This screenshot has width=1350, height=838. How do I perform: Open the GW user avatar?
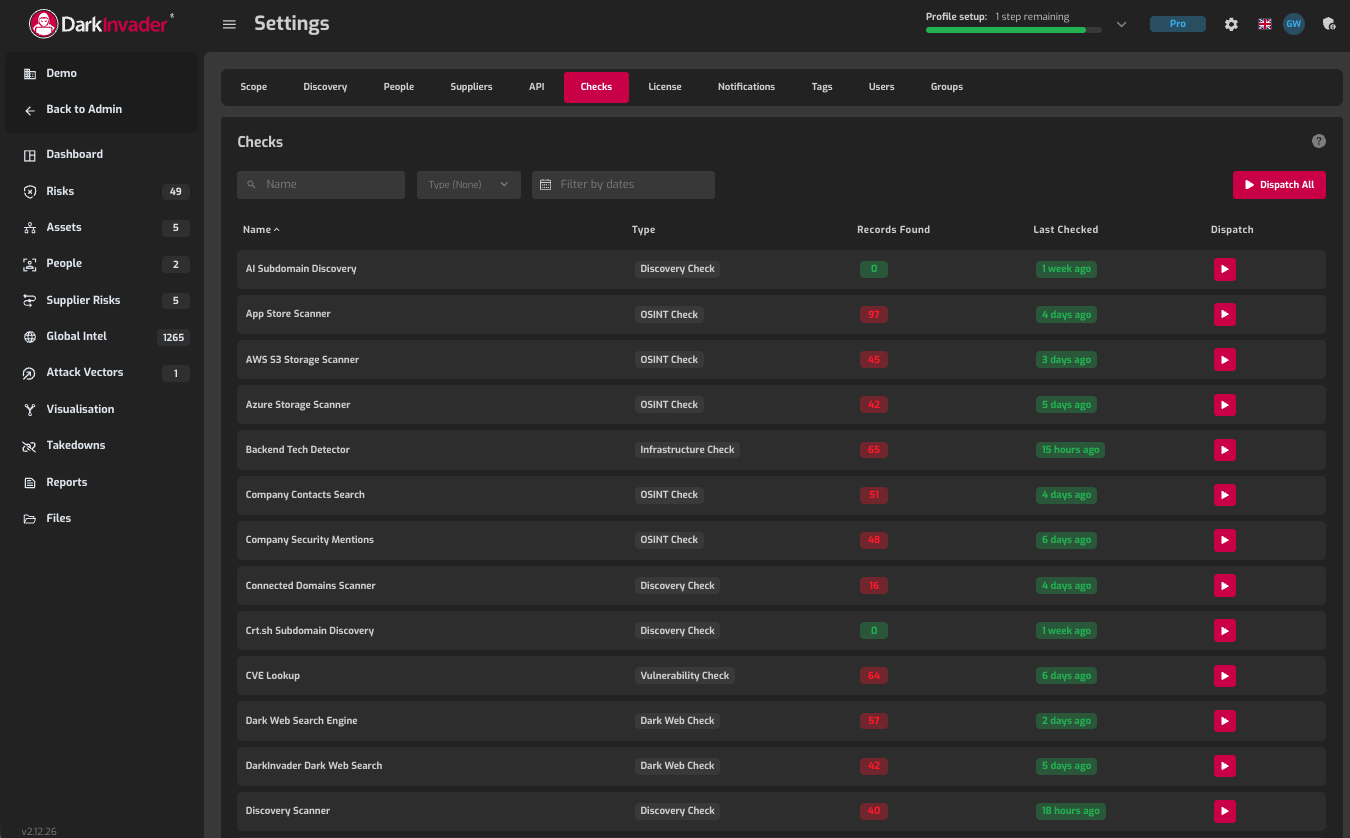click(1294, 24)
